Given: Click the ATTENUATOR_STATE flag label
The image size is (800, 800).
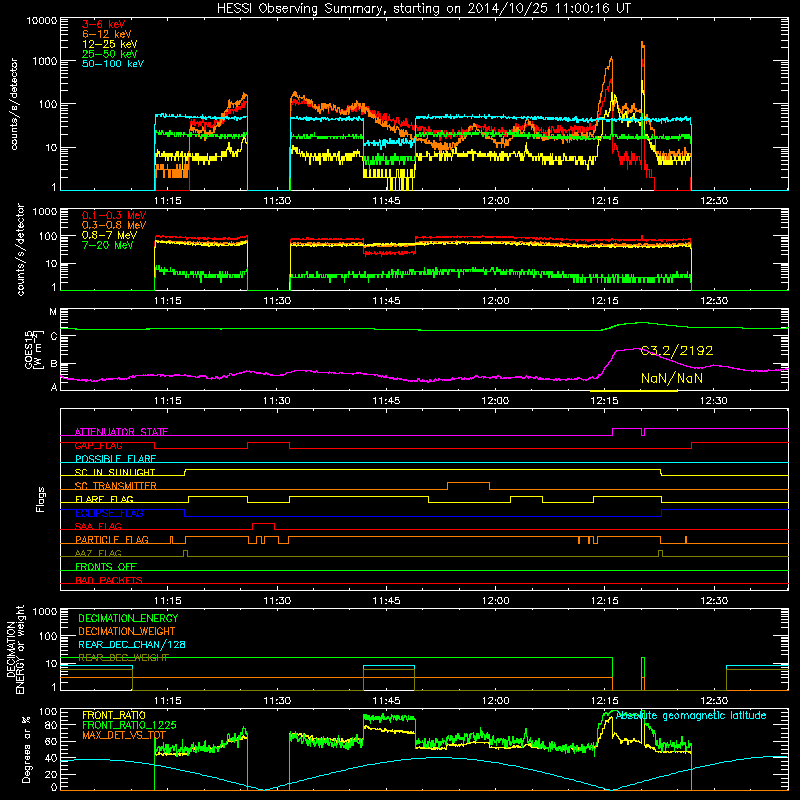Looking at the screenshot, I should coord(121,432).
